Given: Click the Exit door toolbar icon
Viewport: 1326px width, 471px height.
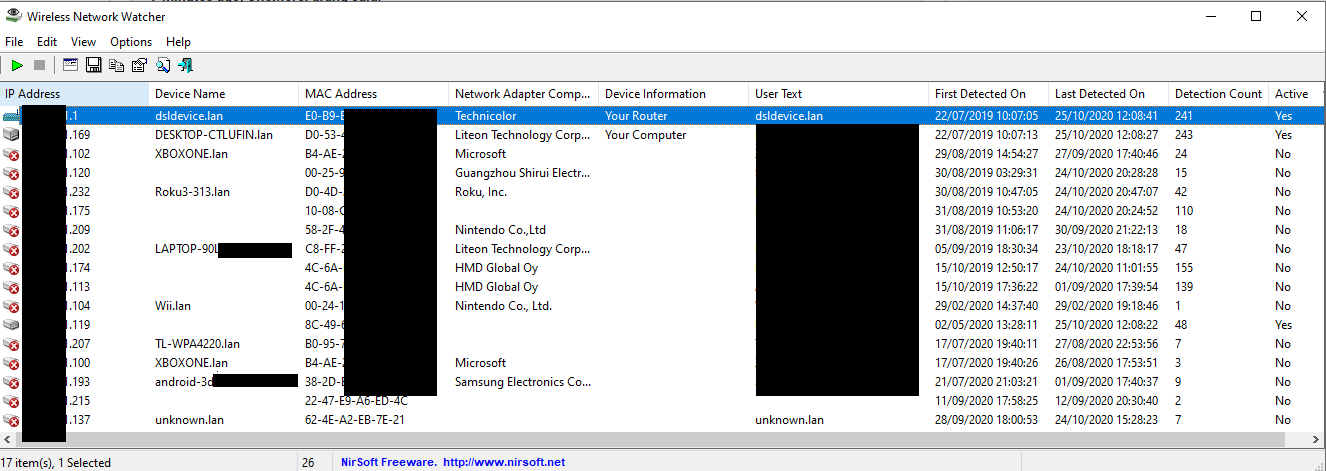Looking at the screenshot, I should (x=186, y=65).
